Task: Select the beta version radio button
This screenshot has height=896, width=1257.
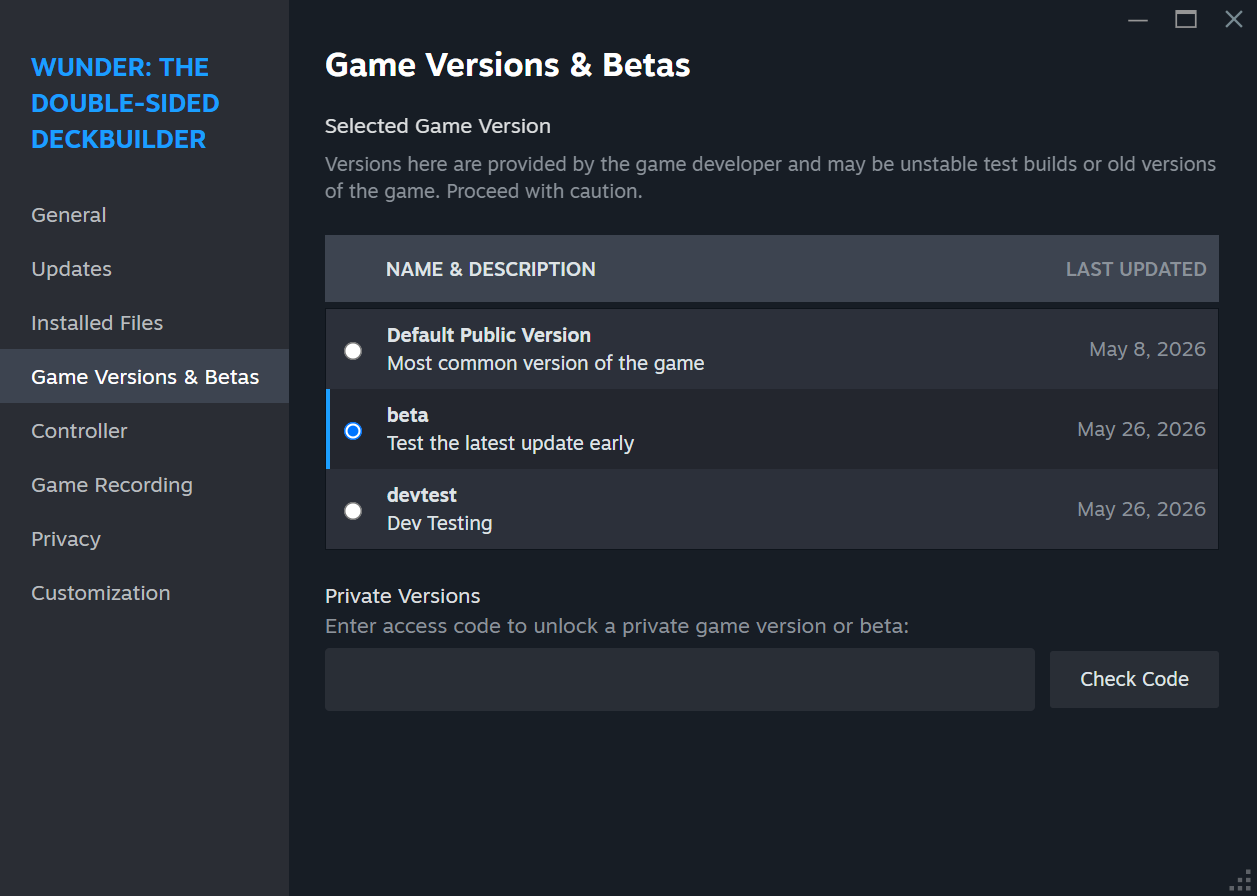Action: tap(353, 431)
